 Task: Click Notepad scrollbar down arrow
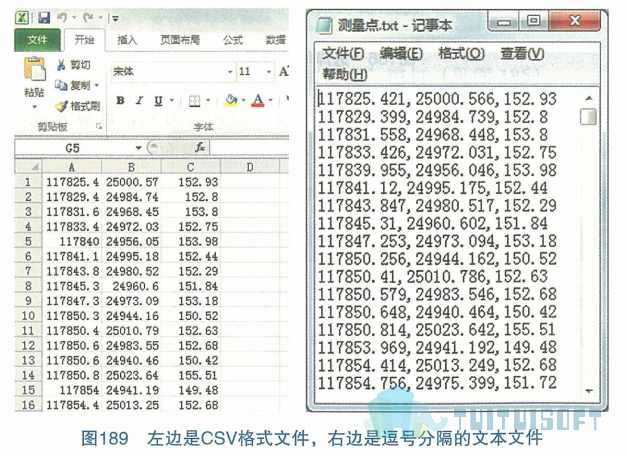(589, 391)
